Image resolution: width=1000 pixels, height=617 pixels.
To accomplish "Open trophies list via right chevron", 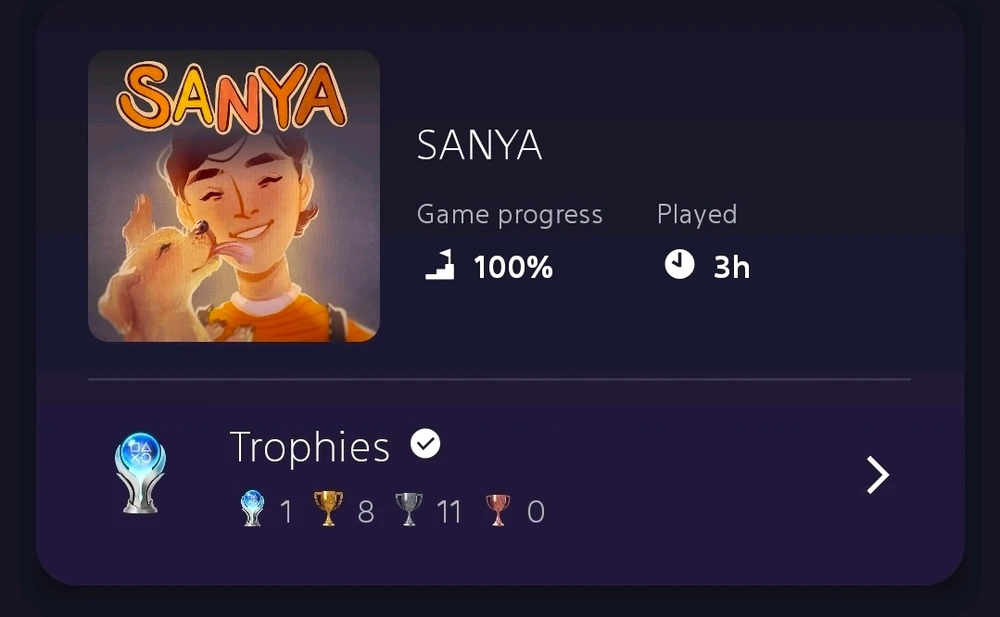I will coord(877,475).
